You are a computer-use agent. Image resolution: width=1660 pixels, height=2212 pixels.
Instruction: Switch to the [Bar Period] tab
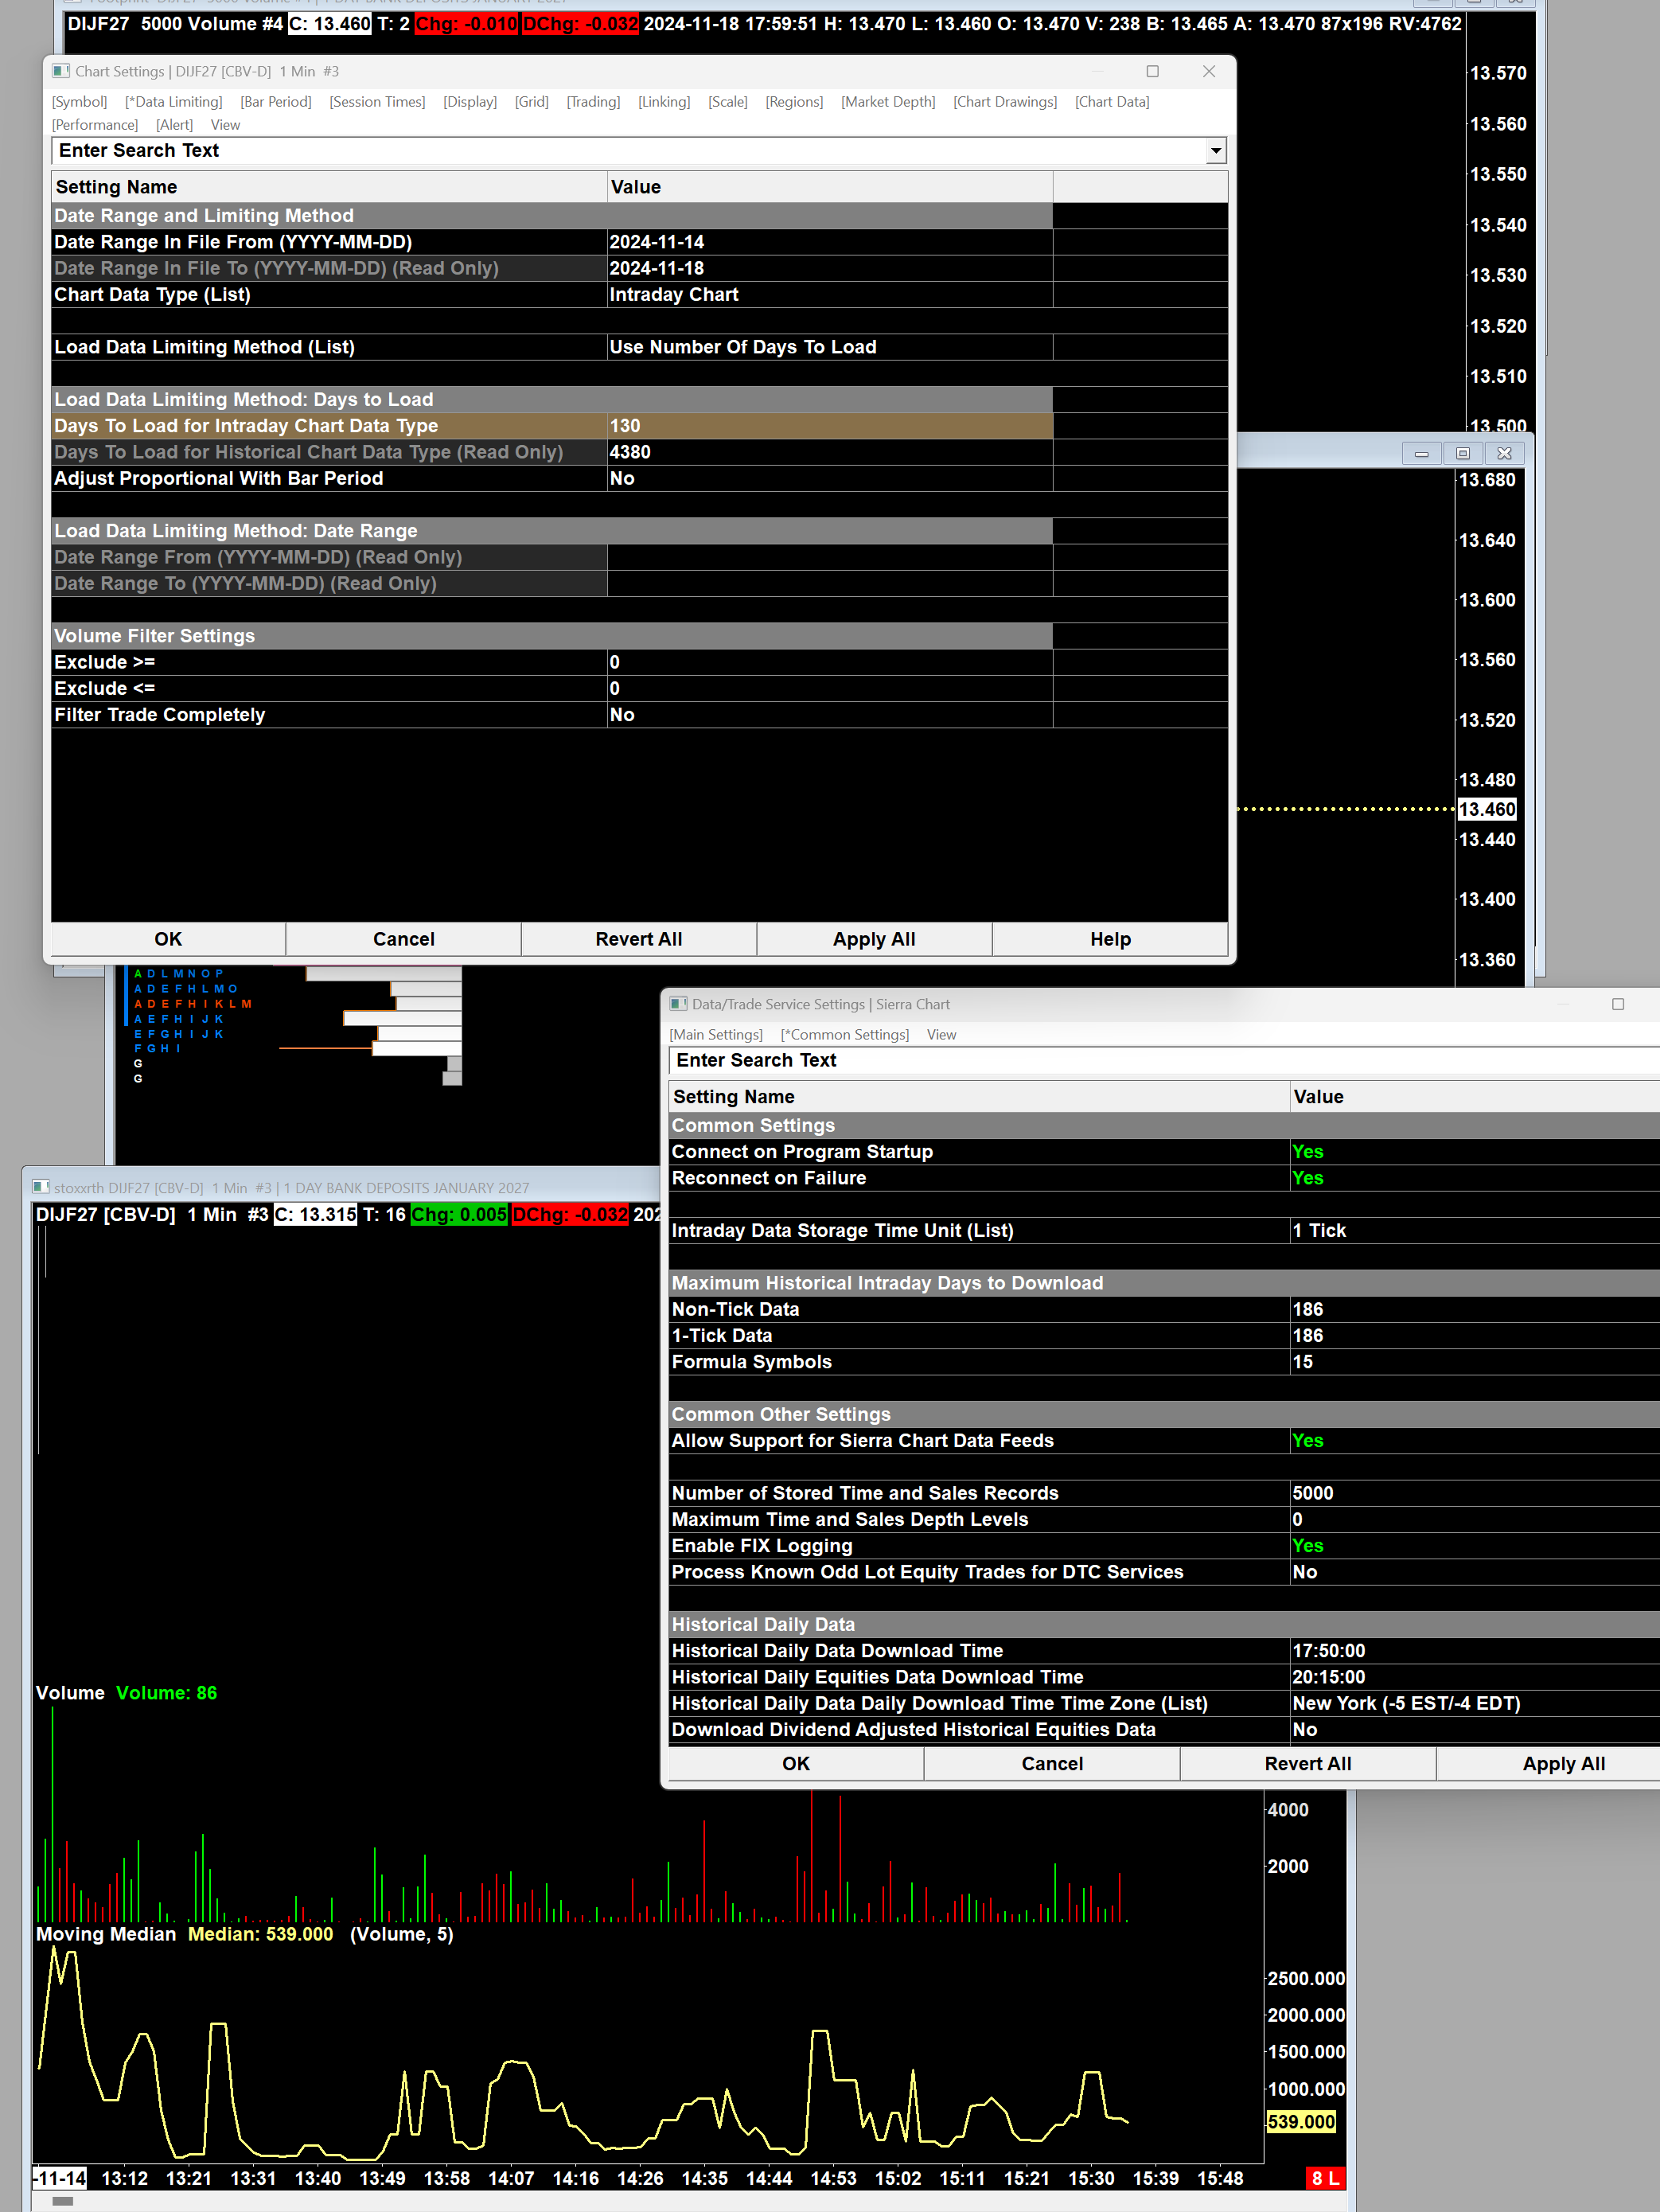coord(276,102)
